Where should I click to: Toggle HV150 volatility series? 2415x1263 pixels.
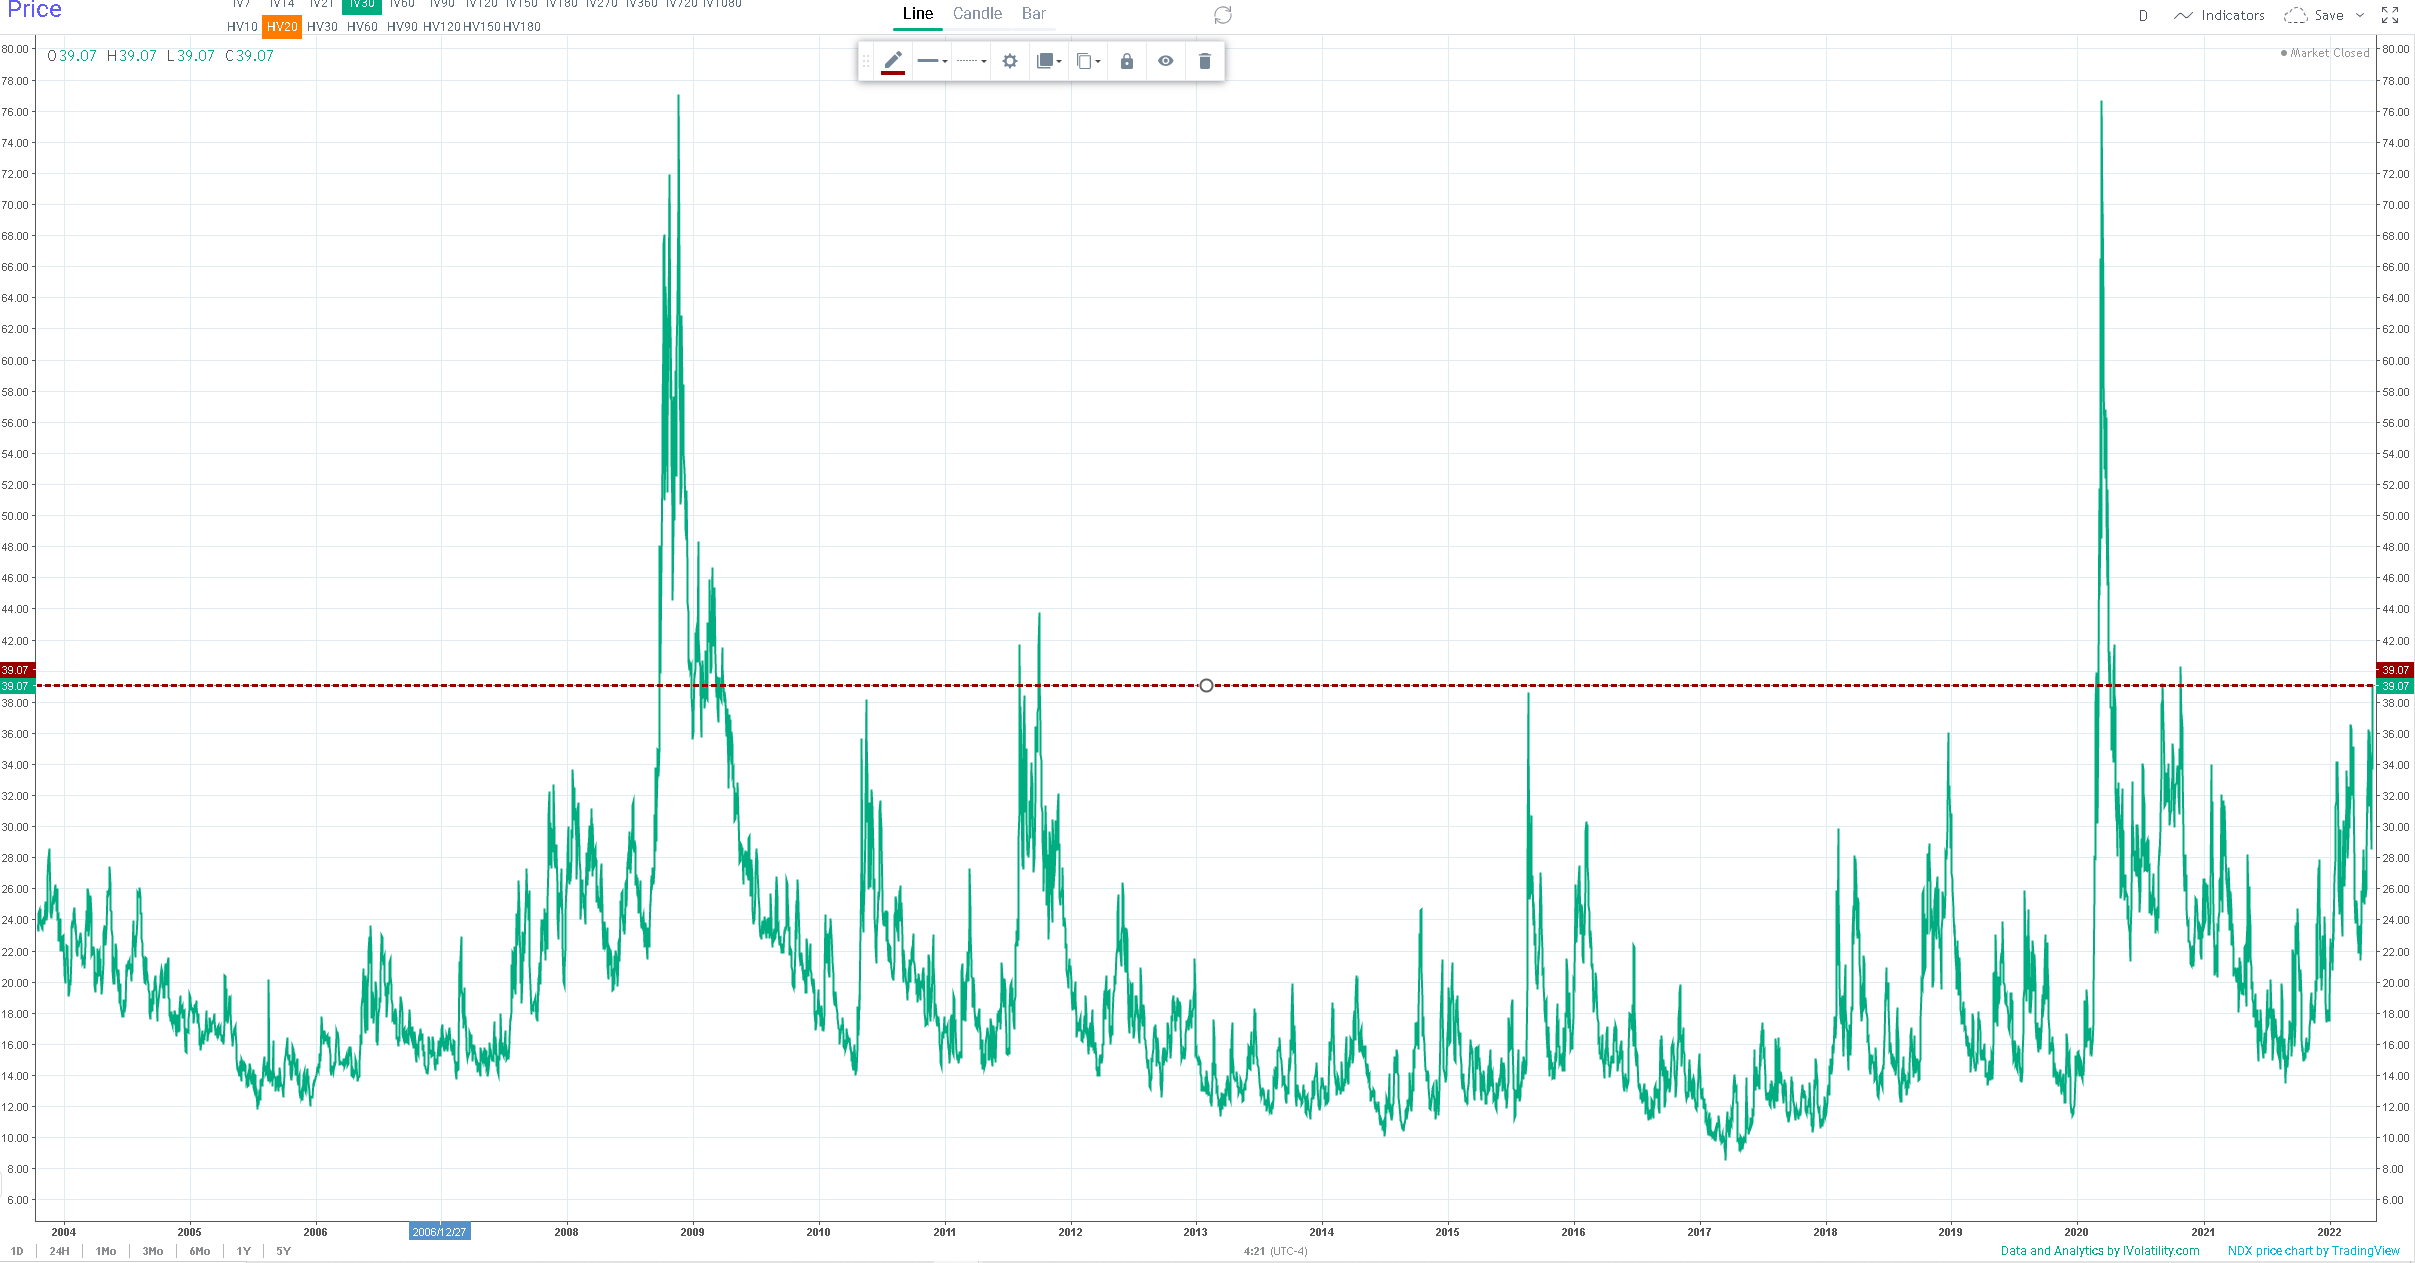coord(482,27)
